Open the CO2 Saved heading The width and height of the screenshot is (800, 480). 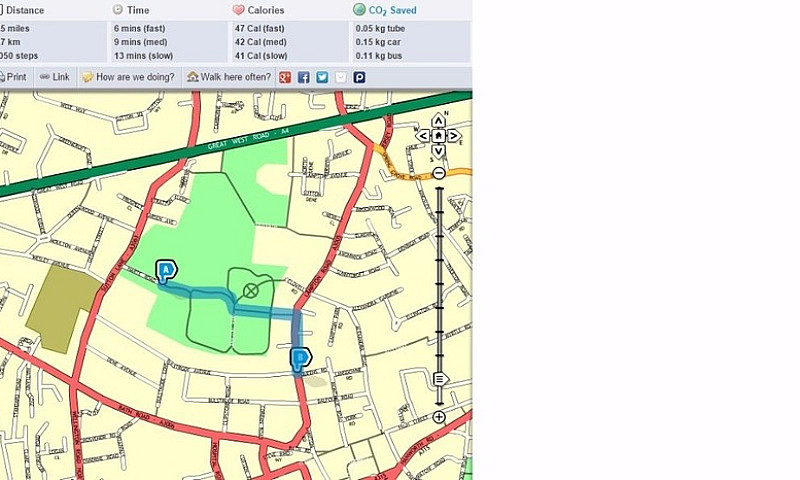pos(385,10)
